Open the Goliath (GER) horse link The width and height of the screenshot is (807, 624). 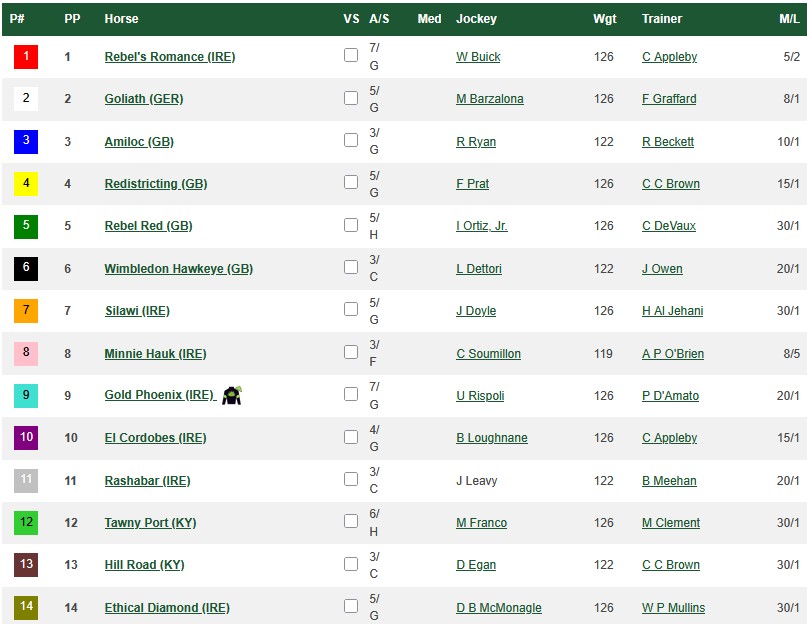tap(144, 99)
